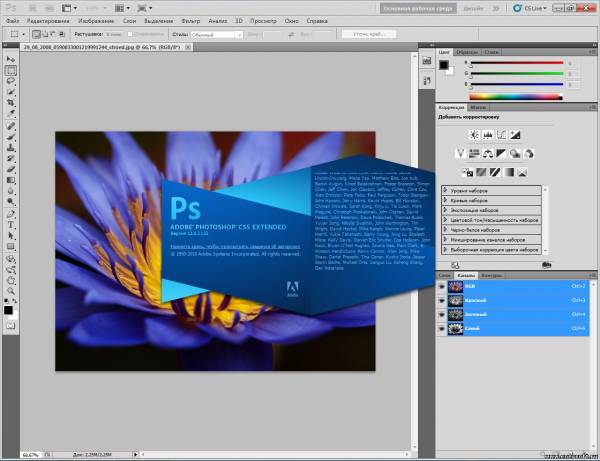The width and height of the screenshot is (600, 461).
Task: Select the Move tool
Action: click(11, 59)
